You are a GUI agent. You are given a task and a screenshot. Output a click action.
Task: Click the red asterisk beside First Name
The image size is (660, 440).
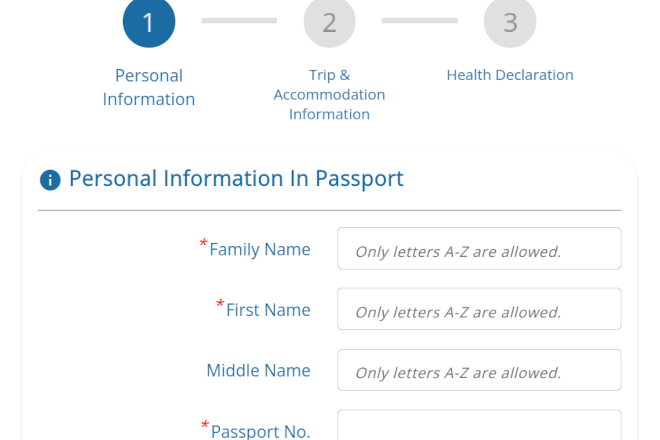pos(221,304)
